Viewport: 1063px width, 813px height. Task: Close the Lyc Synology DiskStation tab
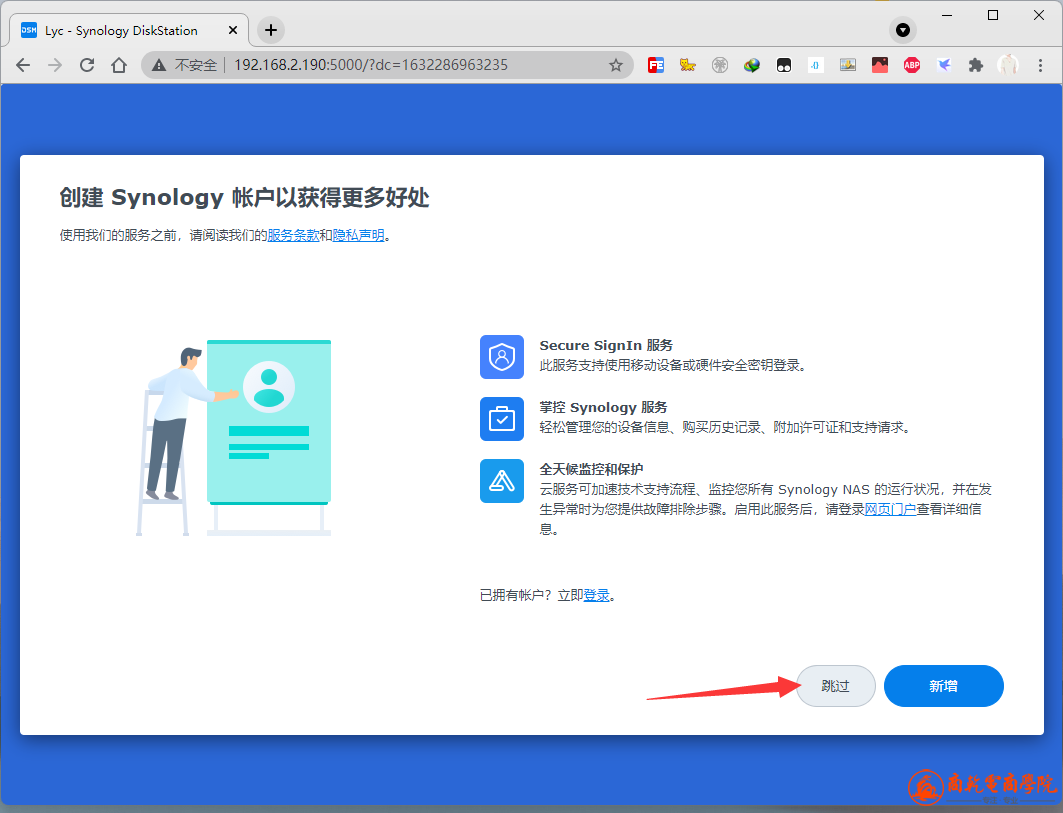coord(233,31)
